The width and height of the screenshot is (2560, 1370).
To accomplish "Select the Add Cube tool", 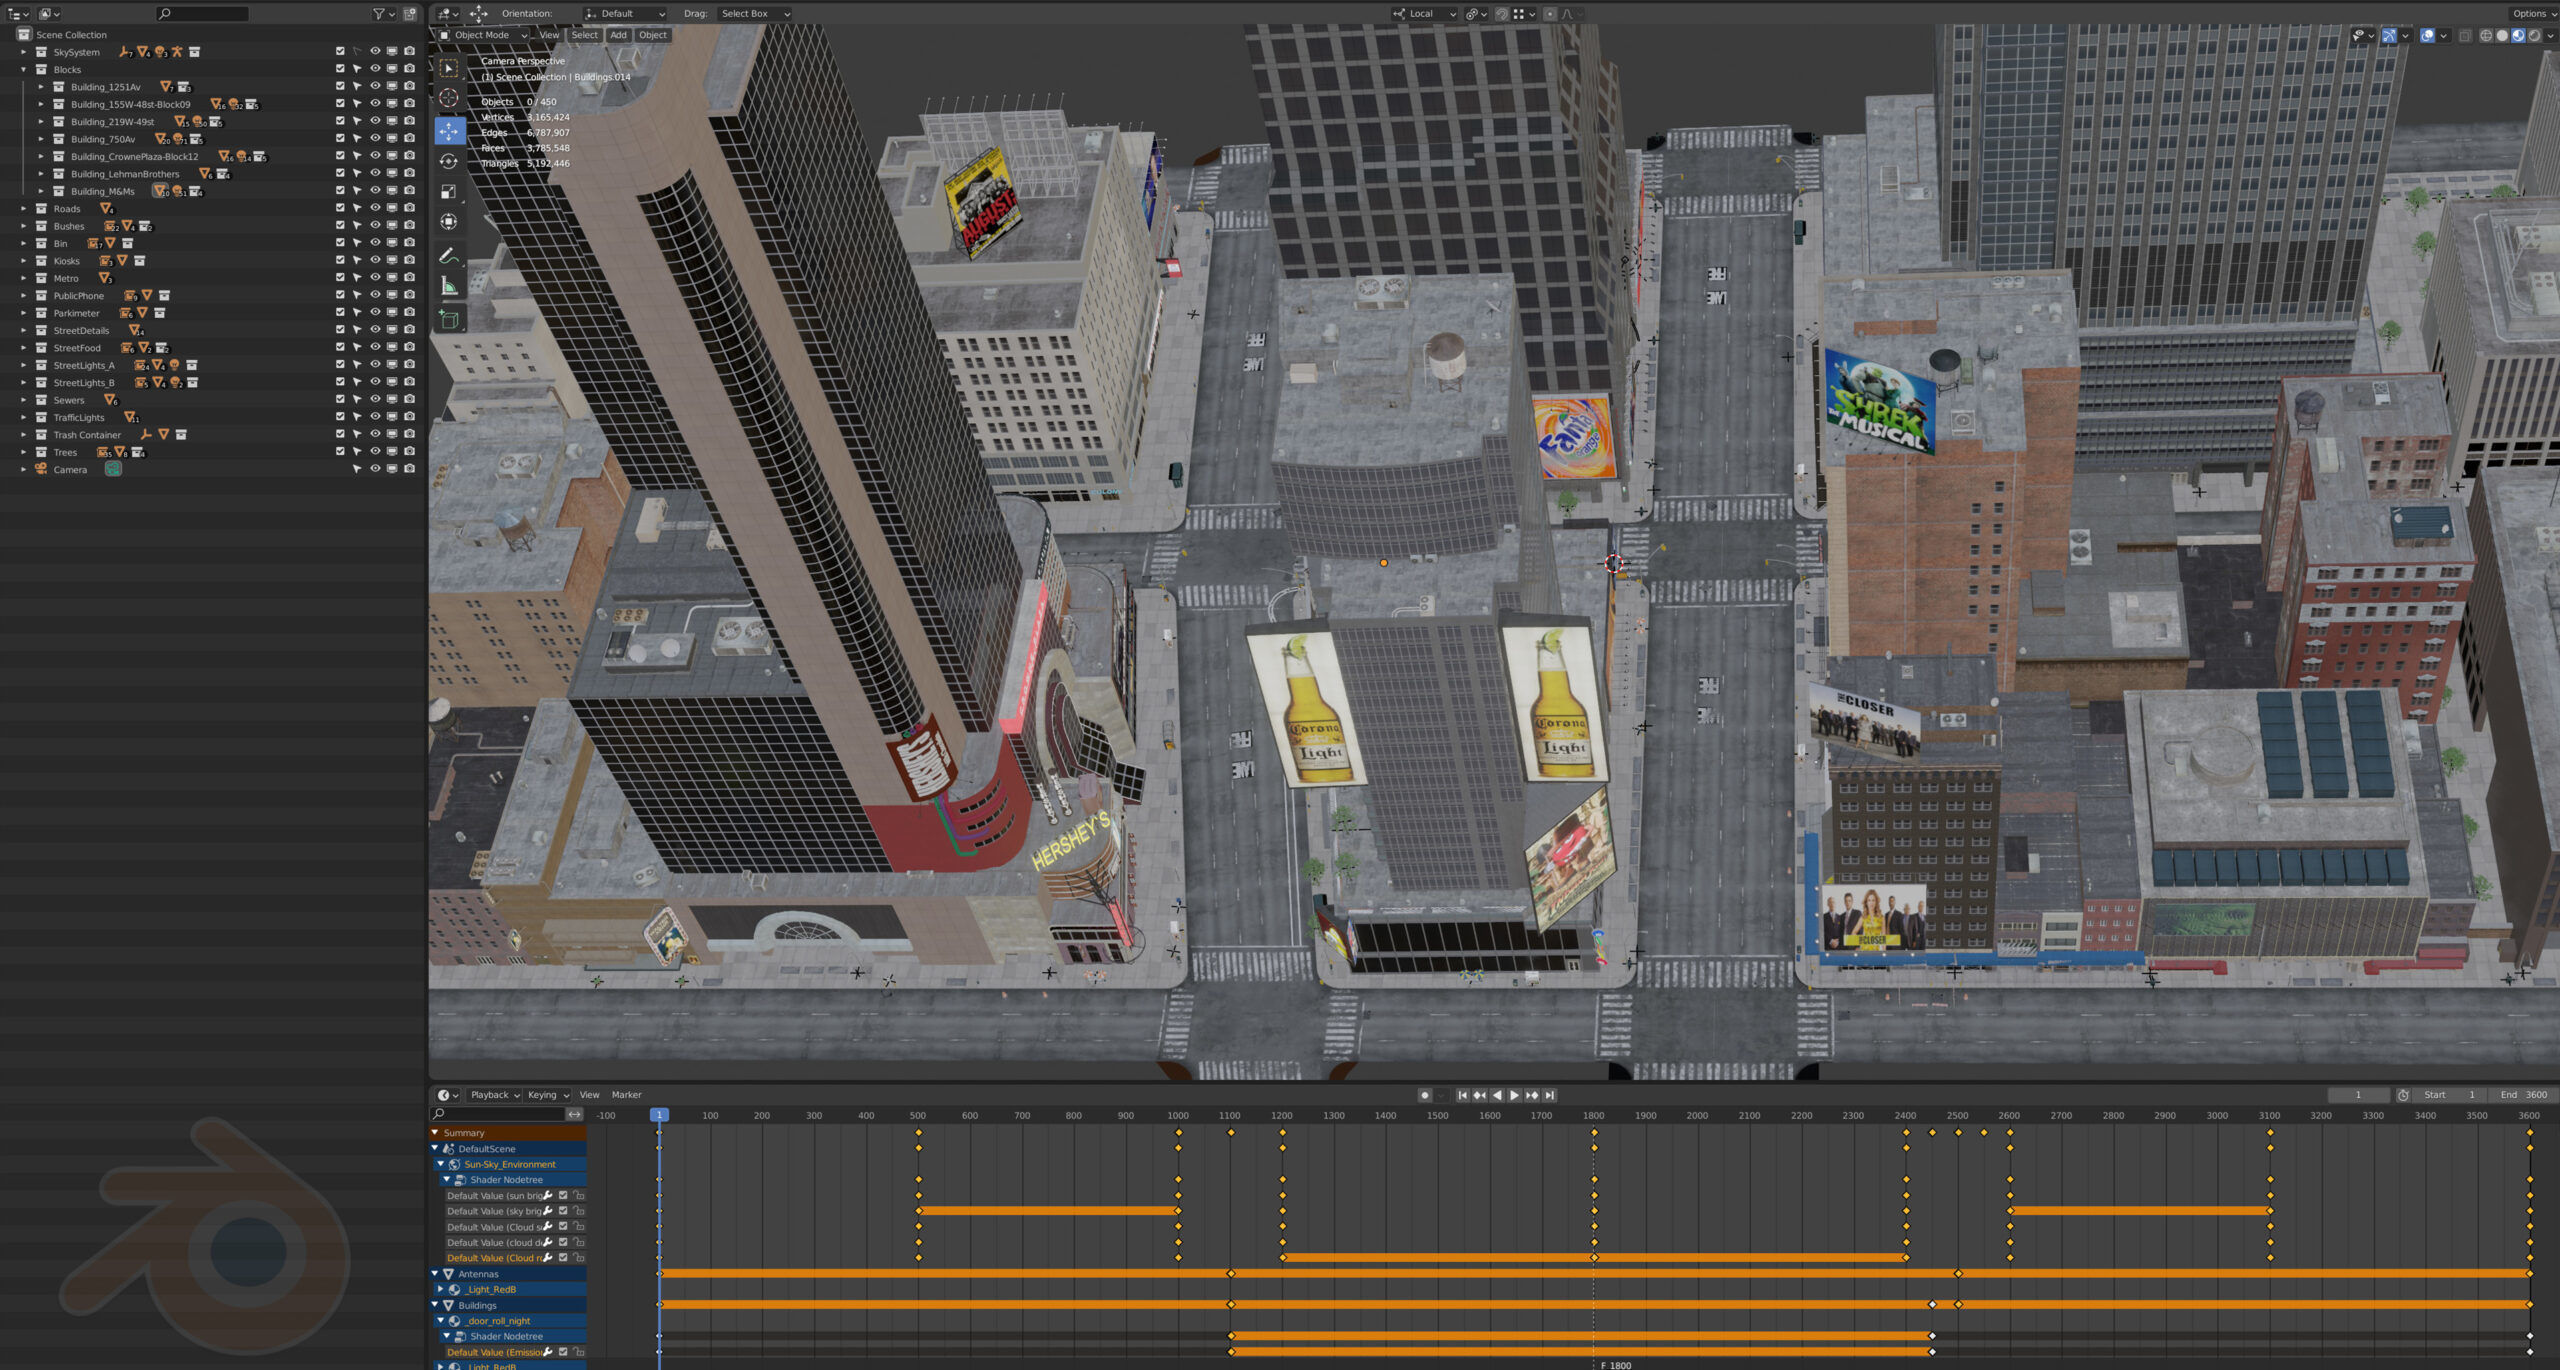I will (449, 320).
